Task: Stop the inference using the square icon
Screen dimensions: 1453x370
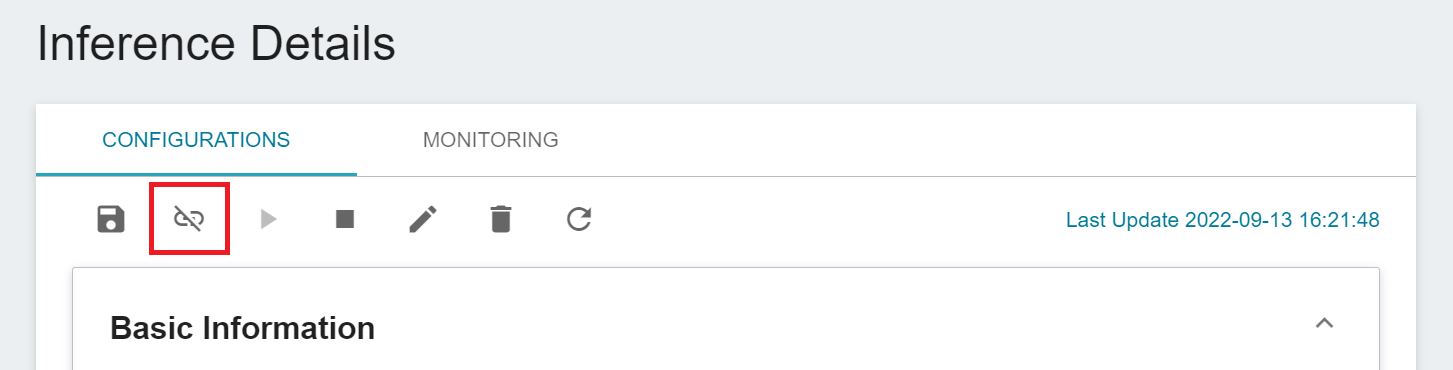Action: pyautogui.click(x=345, y=218)
